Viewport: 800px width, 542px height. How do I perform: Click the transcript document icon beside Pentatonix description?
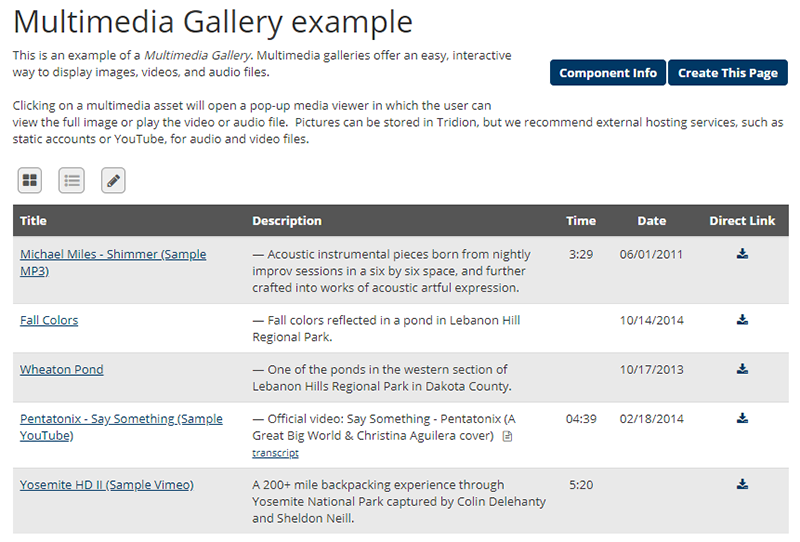coord(508,437)
